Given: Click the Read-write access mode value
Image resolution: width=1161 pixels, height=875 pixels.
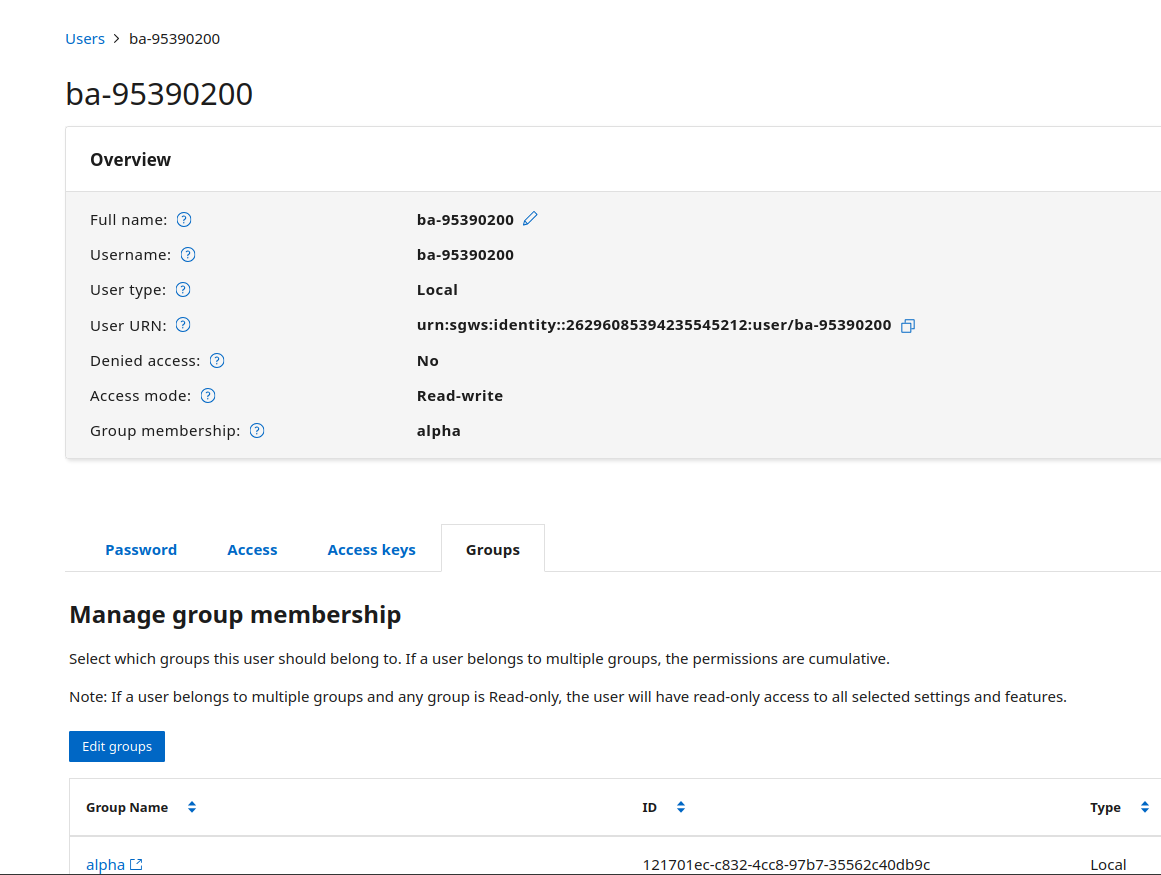Looking at the screenshot, I should point(460,396).
